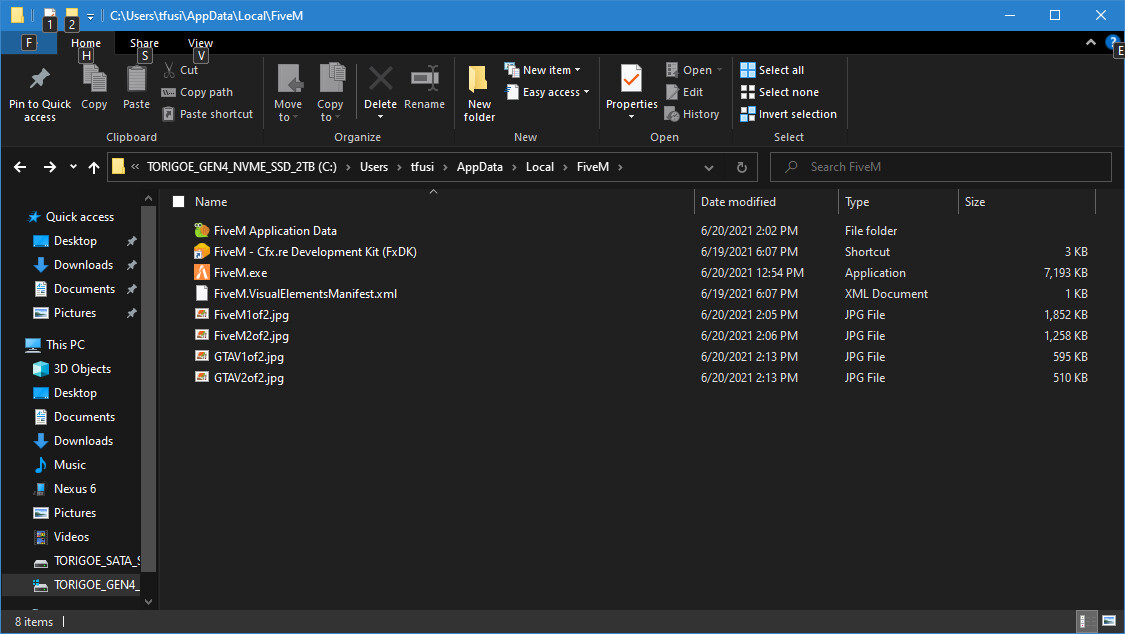This screenshot has height=634, width=1125.
Task: Select the FxDK shortcut file
Action: pyautogui.click(x=315, y=252)
